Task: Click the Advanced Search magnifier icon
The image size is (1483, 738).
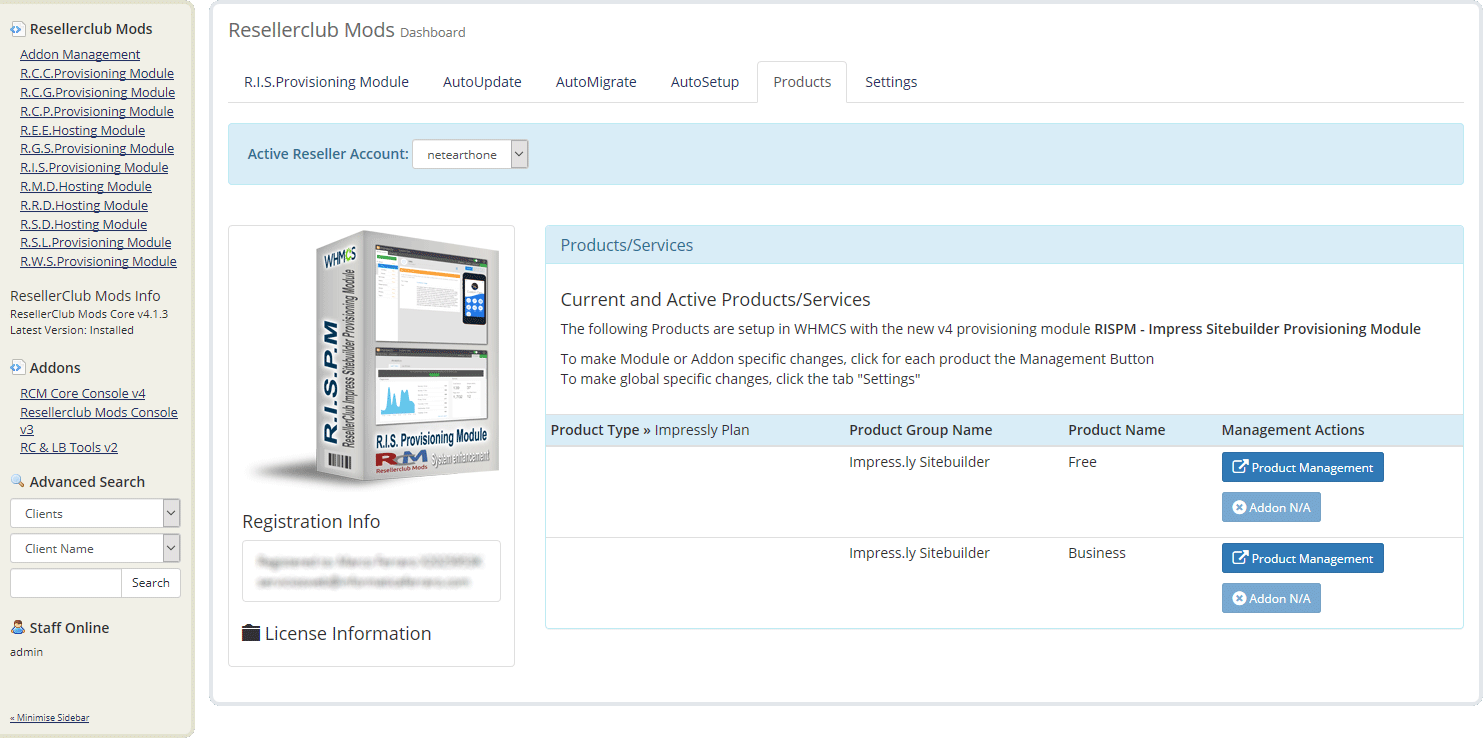Action: tap(17, 481)
